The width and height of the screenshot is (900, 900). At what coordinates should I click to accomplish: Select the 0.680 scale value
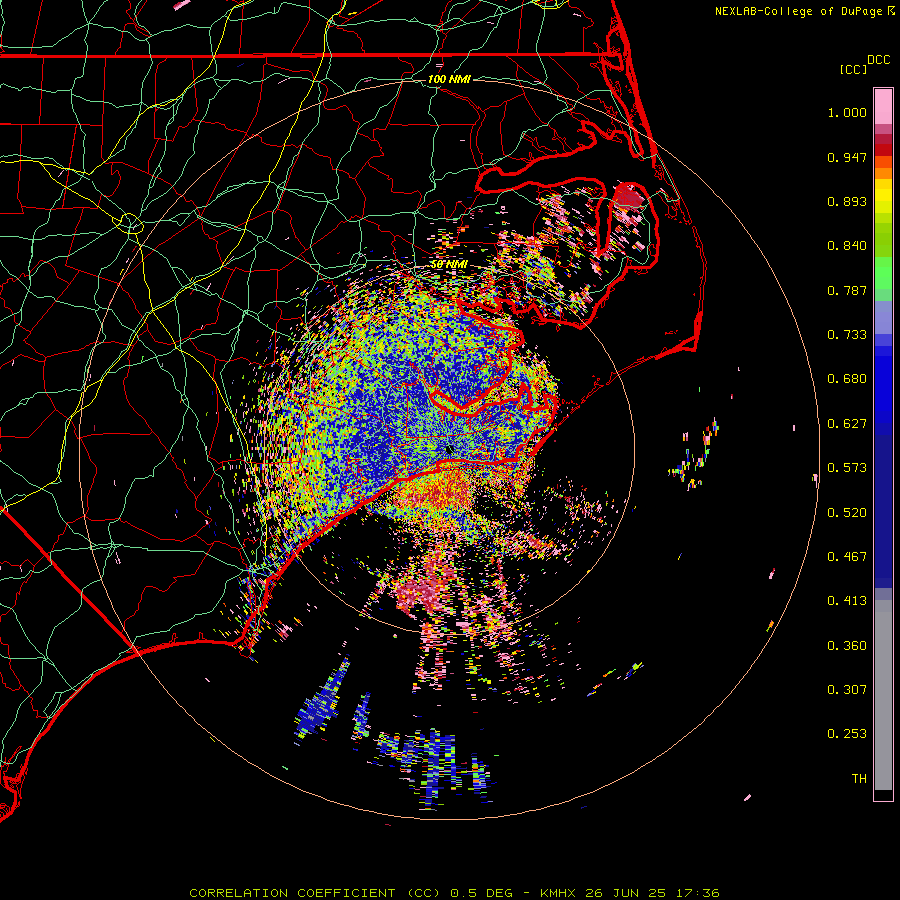847,379
